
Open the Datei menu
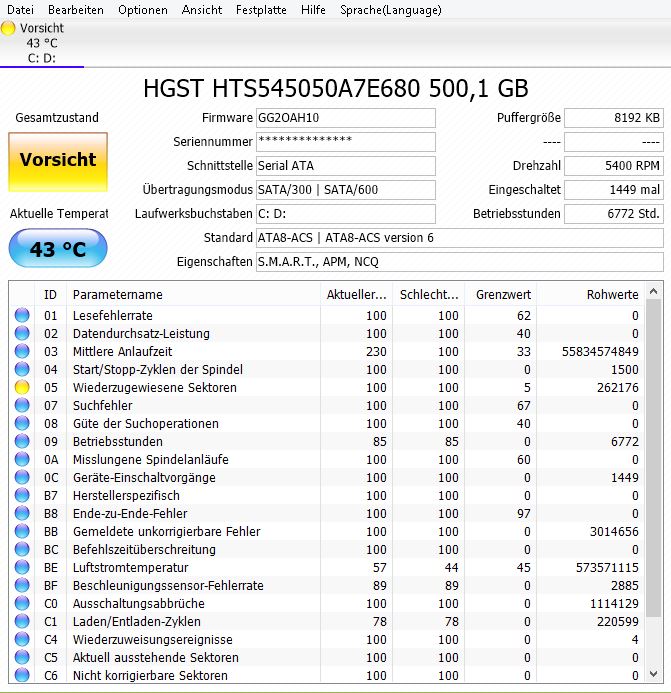(x=20, y=10)
